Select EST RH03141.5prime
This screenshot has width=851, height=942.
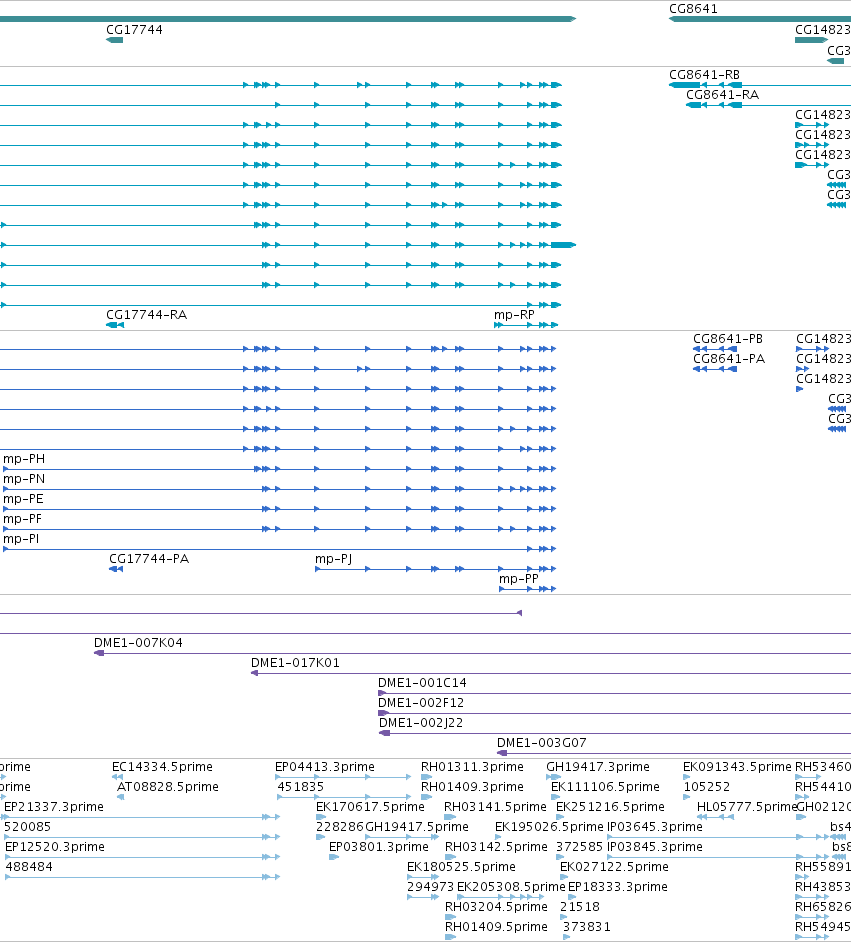click(x=495, y=807)
